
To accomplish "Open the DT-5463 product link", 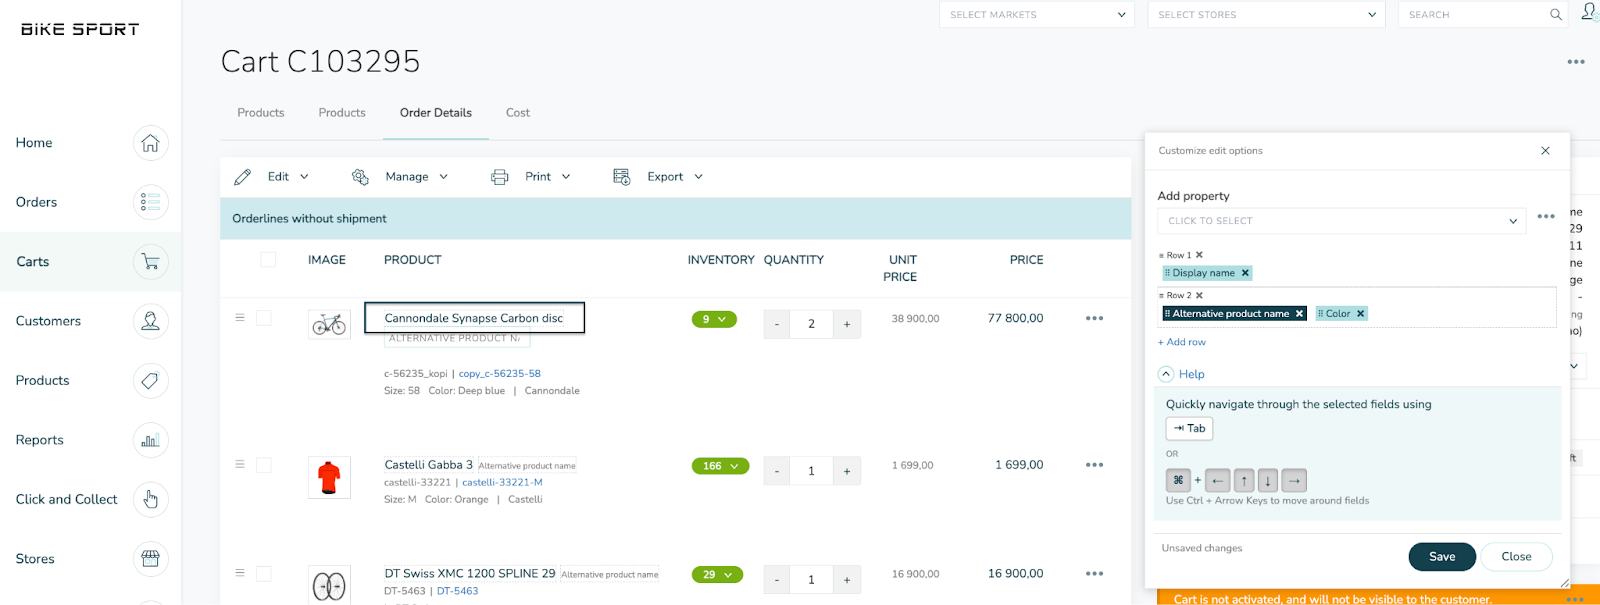I will coord(458,591).
